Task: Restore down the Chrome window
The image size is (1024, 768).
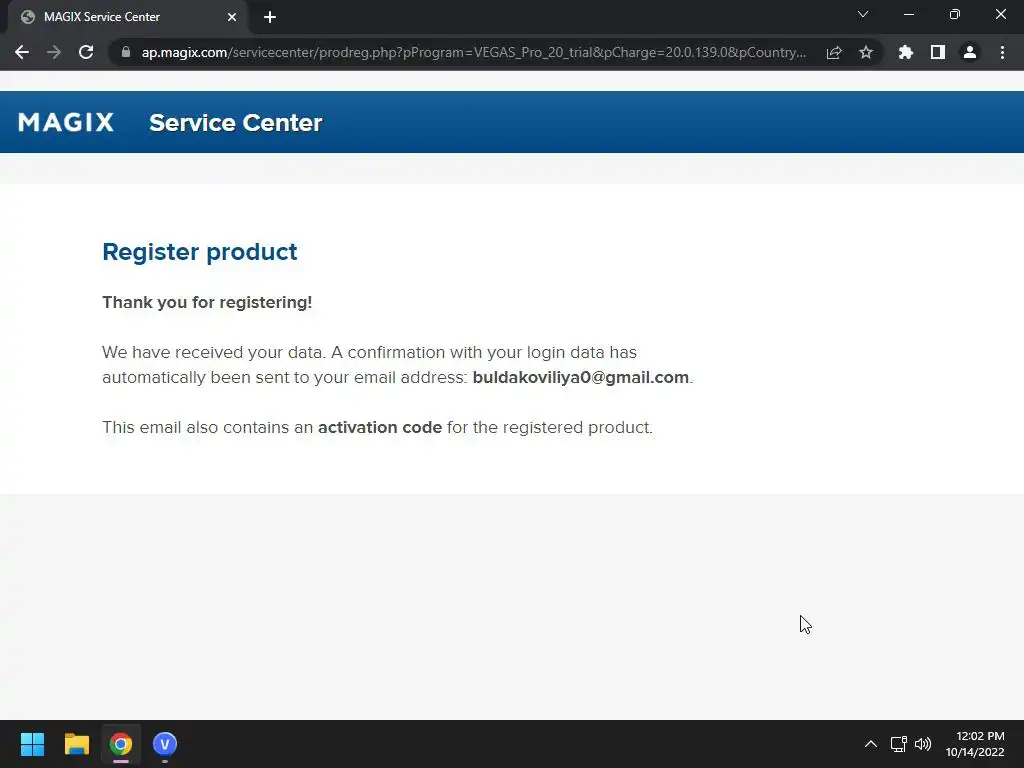Action: pyautogui.click(x=955, y=14)
